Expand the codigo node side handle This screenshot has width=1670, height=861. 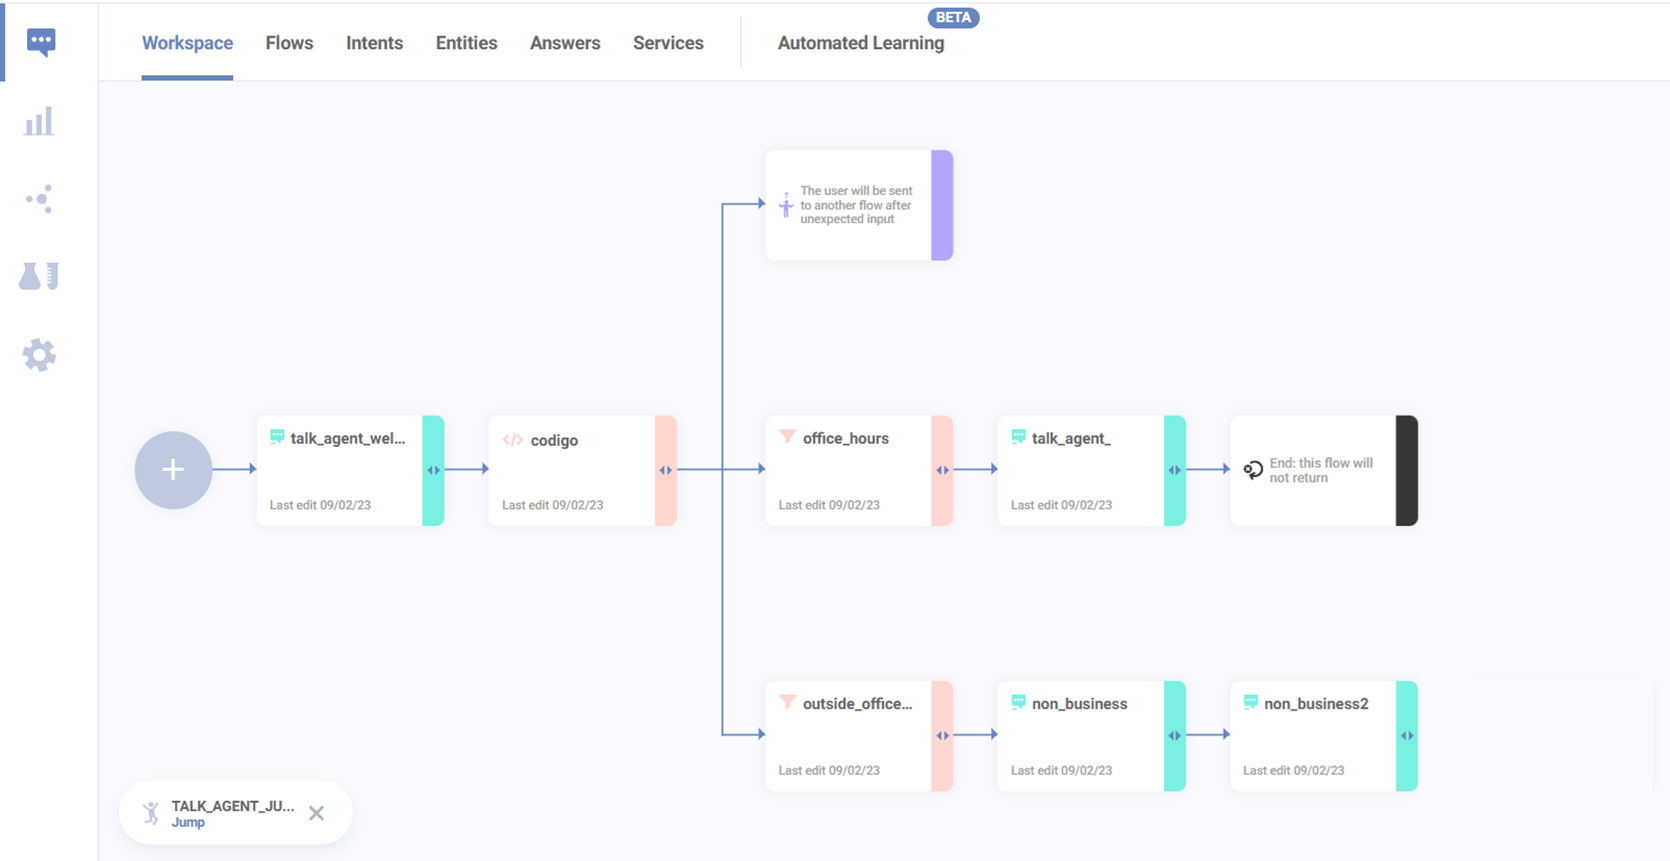click(666, 470)
